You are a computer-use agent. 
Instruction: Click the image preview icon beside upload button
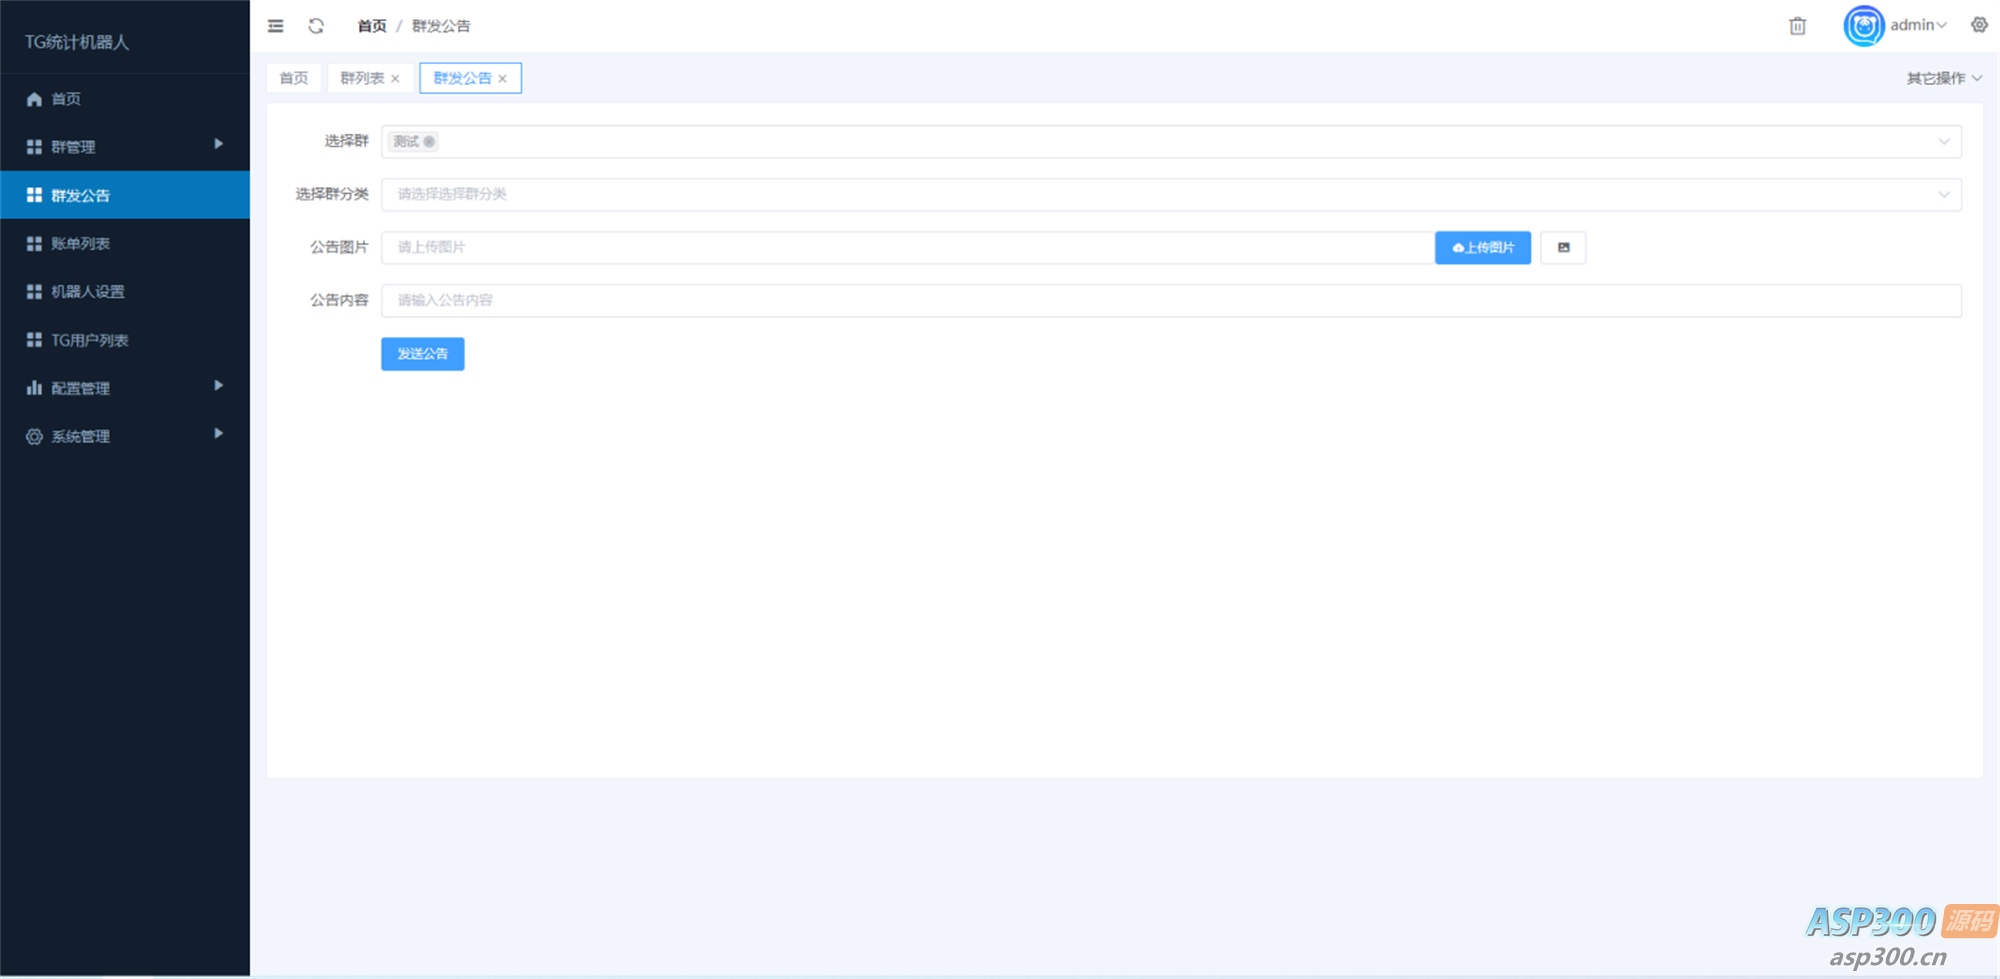[x=1563, y=248]
